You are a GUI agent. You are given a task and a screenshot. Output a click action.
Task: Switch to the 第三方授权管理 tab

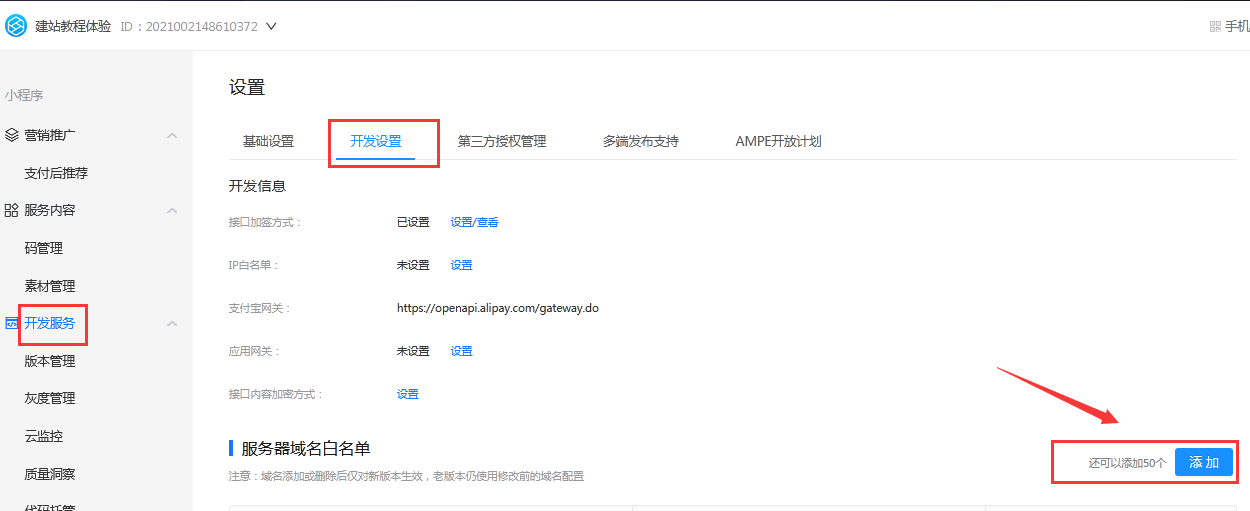coord(502,141)
